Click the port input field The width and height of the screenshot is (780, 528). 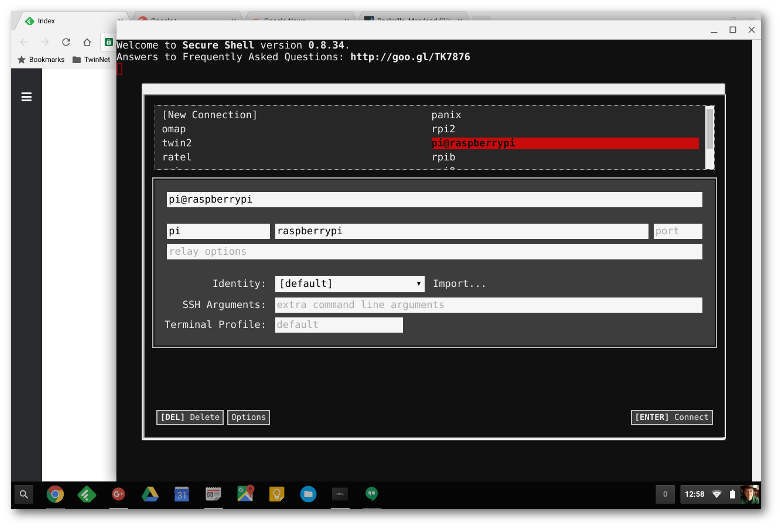(678, 231)
